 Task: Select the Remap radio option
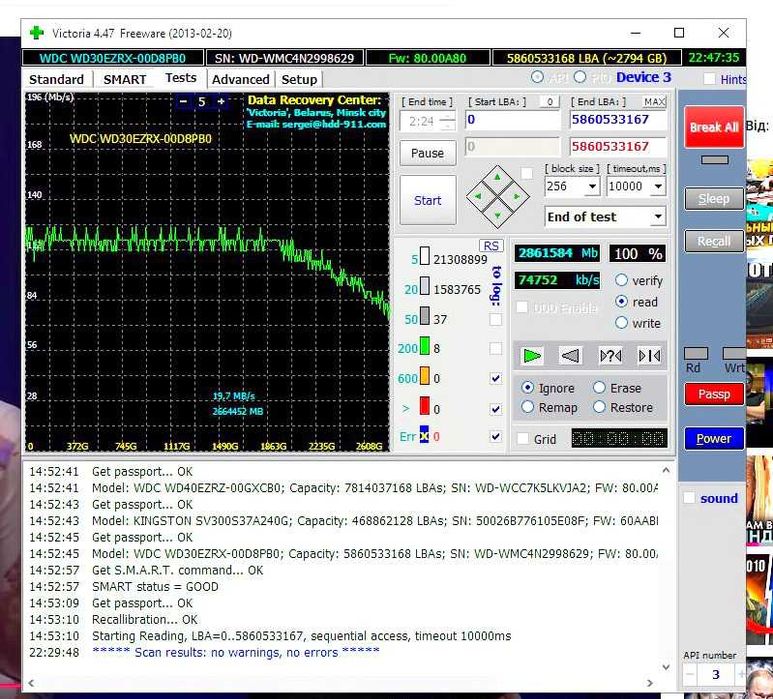[528, 407]
